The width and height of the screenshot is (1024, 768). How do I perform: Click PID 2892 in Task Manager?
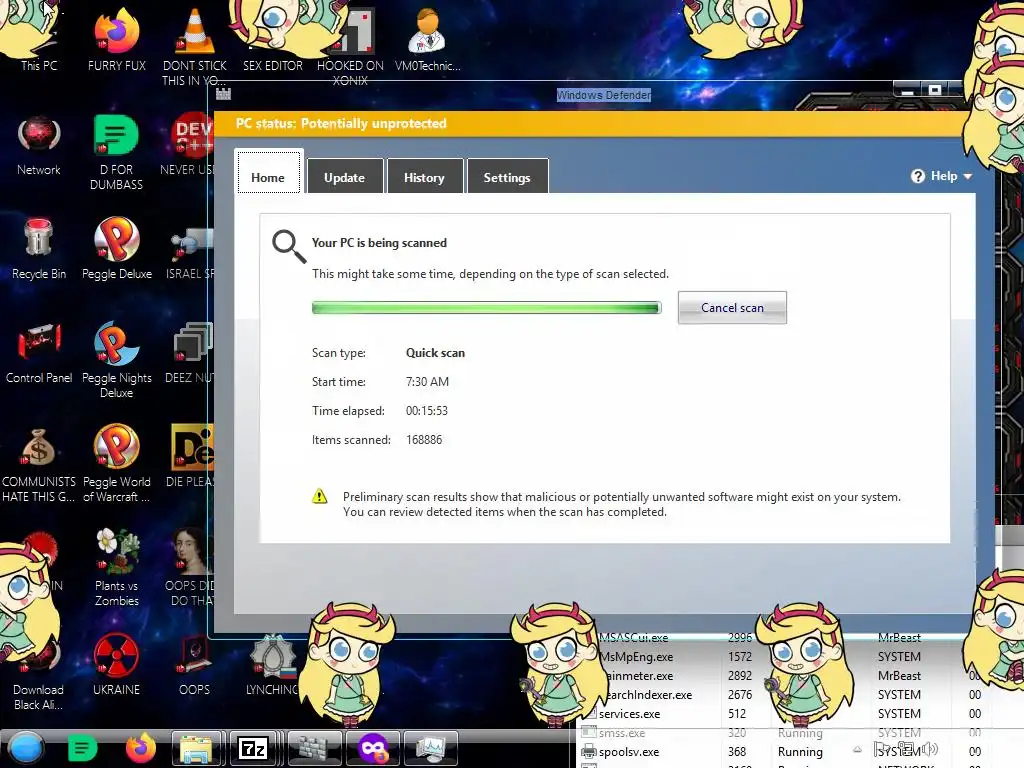(740, 676)
